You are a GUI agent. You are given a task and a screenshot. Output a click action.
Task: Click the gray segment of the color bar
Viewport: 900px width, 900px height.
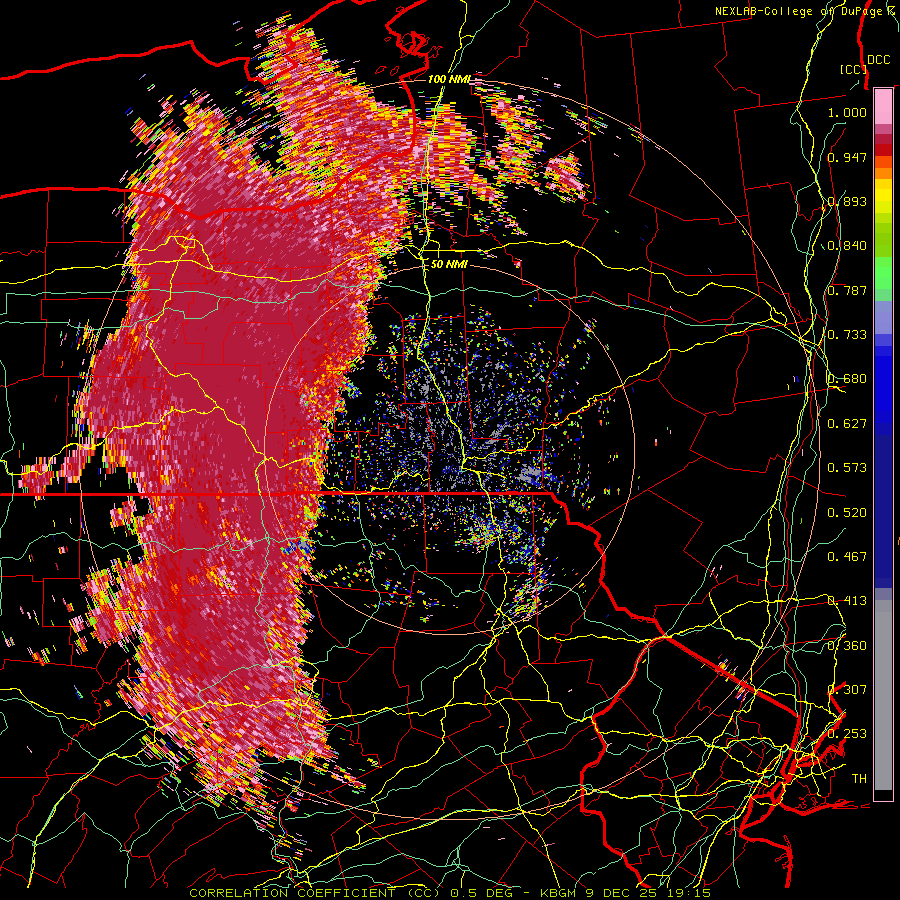pyautogui.click(x=883, y=695)
